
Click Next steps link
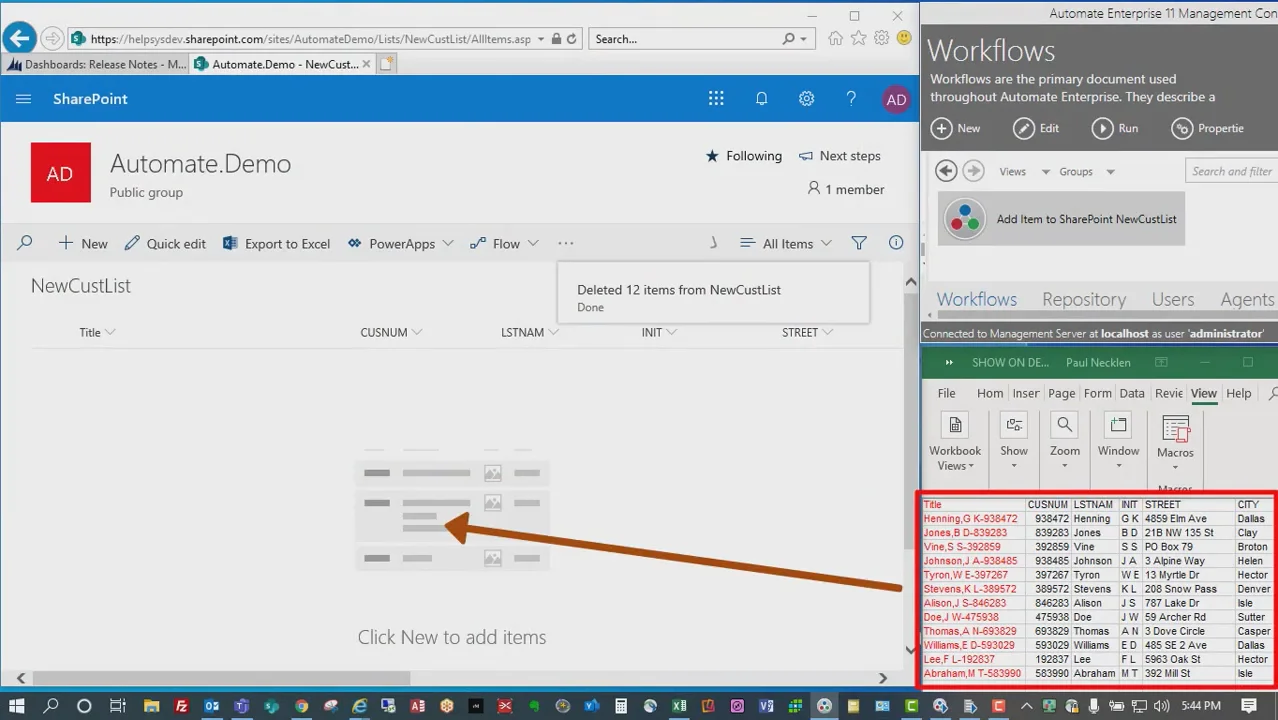pyautogui.click(x=839, y=156)
